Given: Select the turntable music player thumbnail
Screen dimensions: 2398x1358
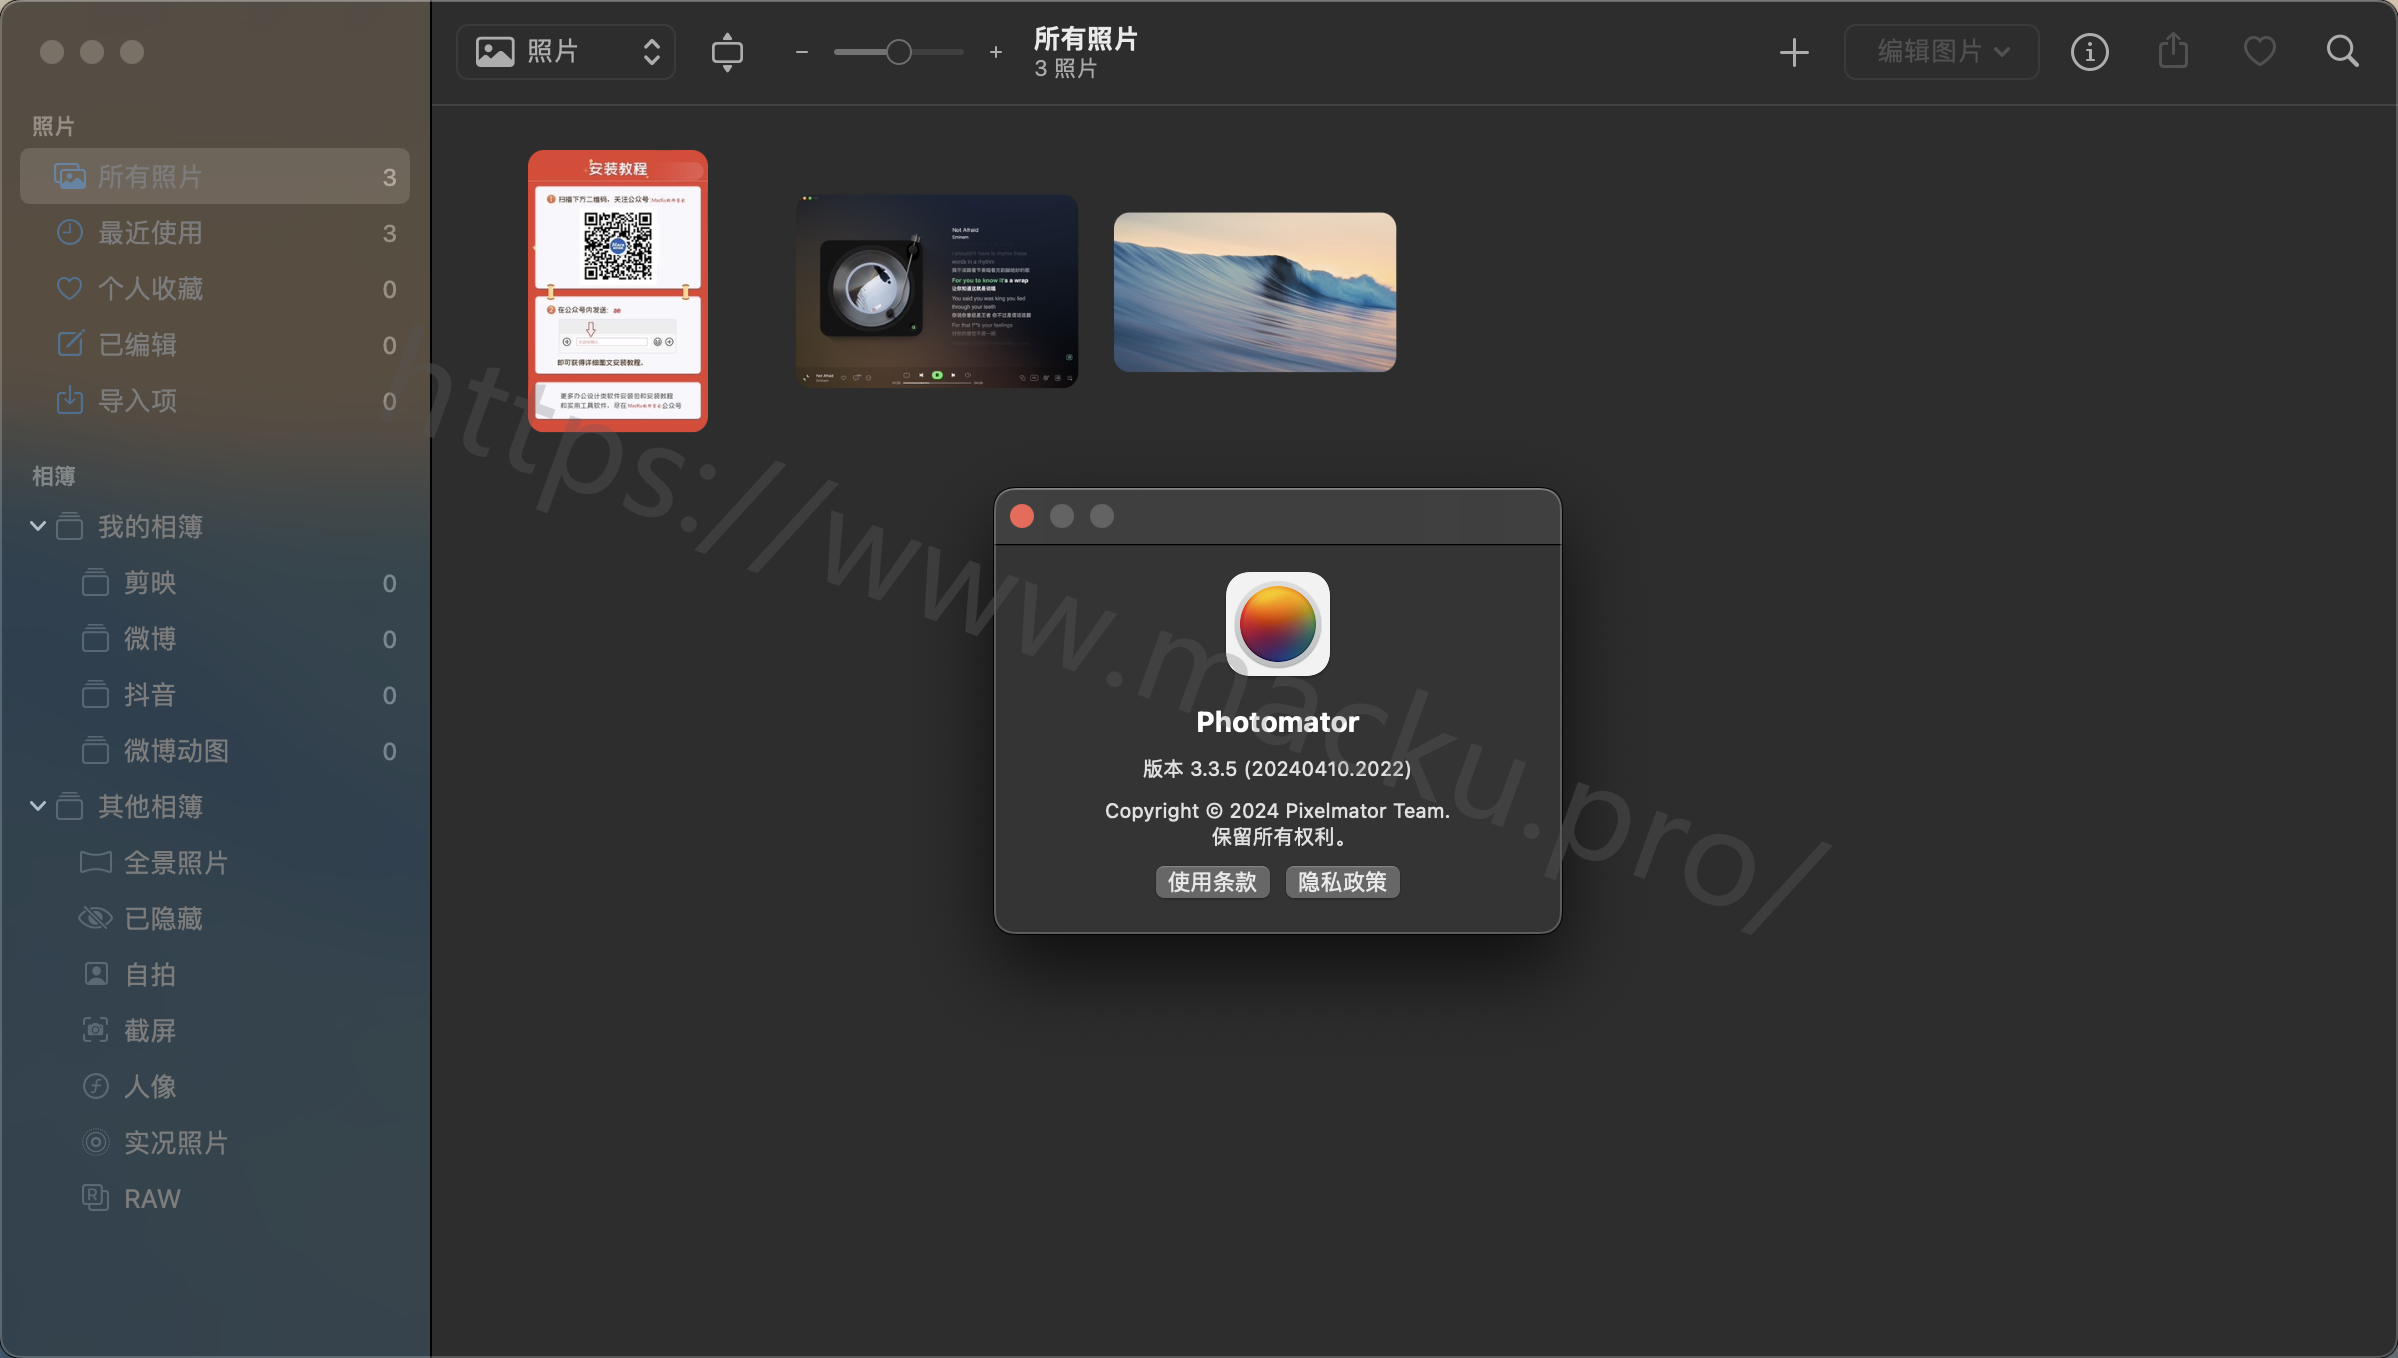Looking at the screenshot, I should pos(937,291).
